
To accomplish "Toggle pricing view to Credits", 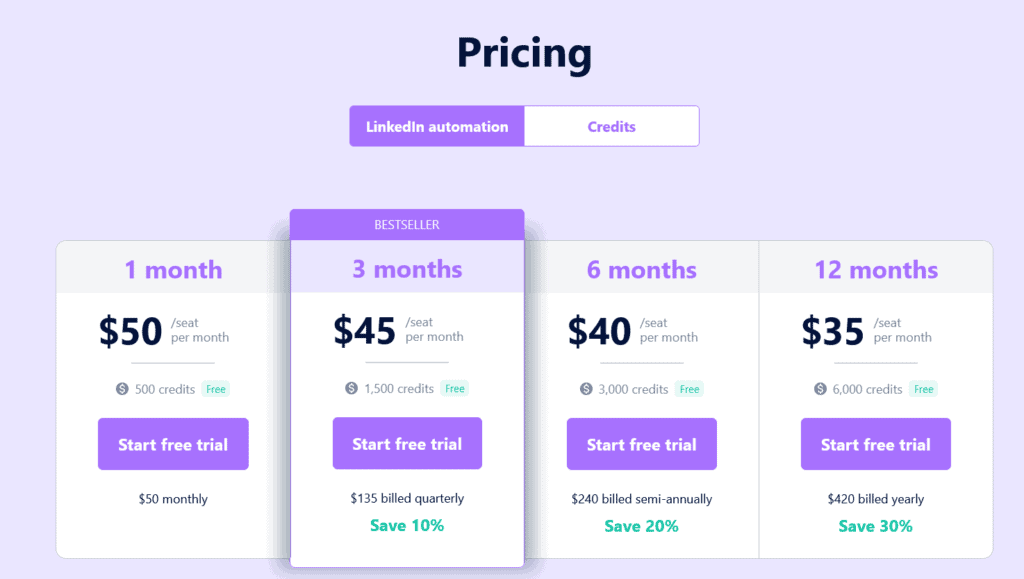I will pyautogui.click(x=611, y=125).
